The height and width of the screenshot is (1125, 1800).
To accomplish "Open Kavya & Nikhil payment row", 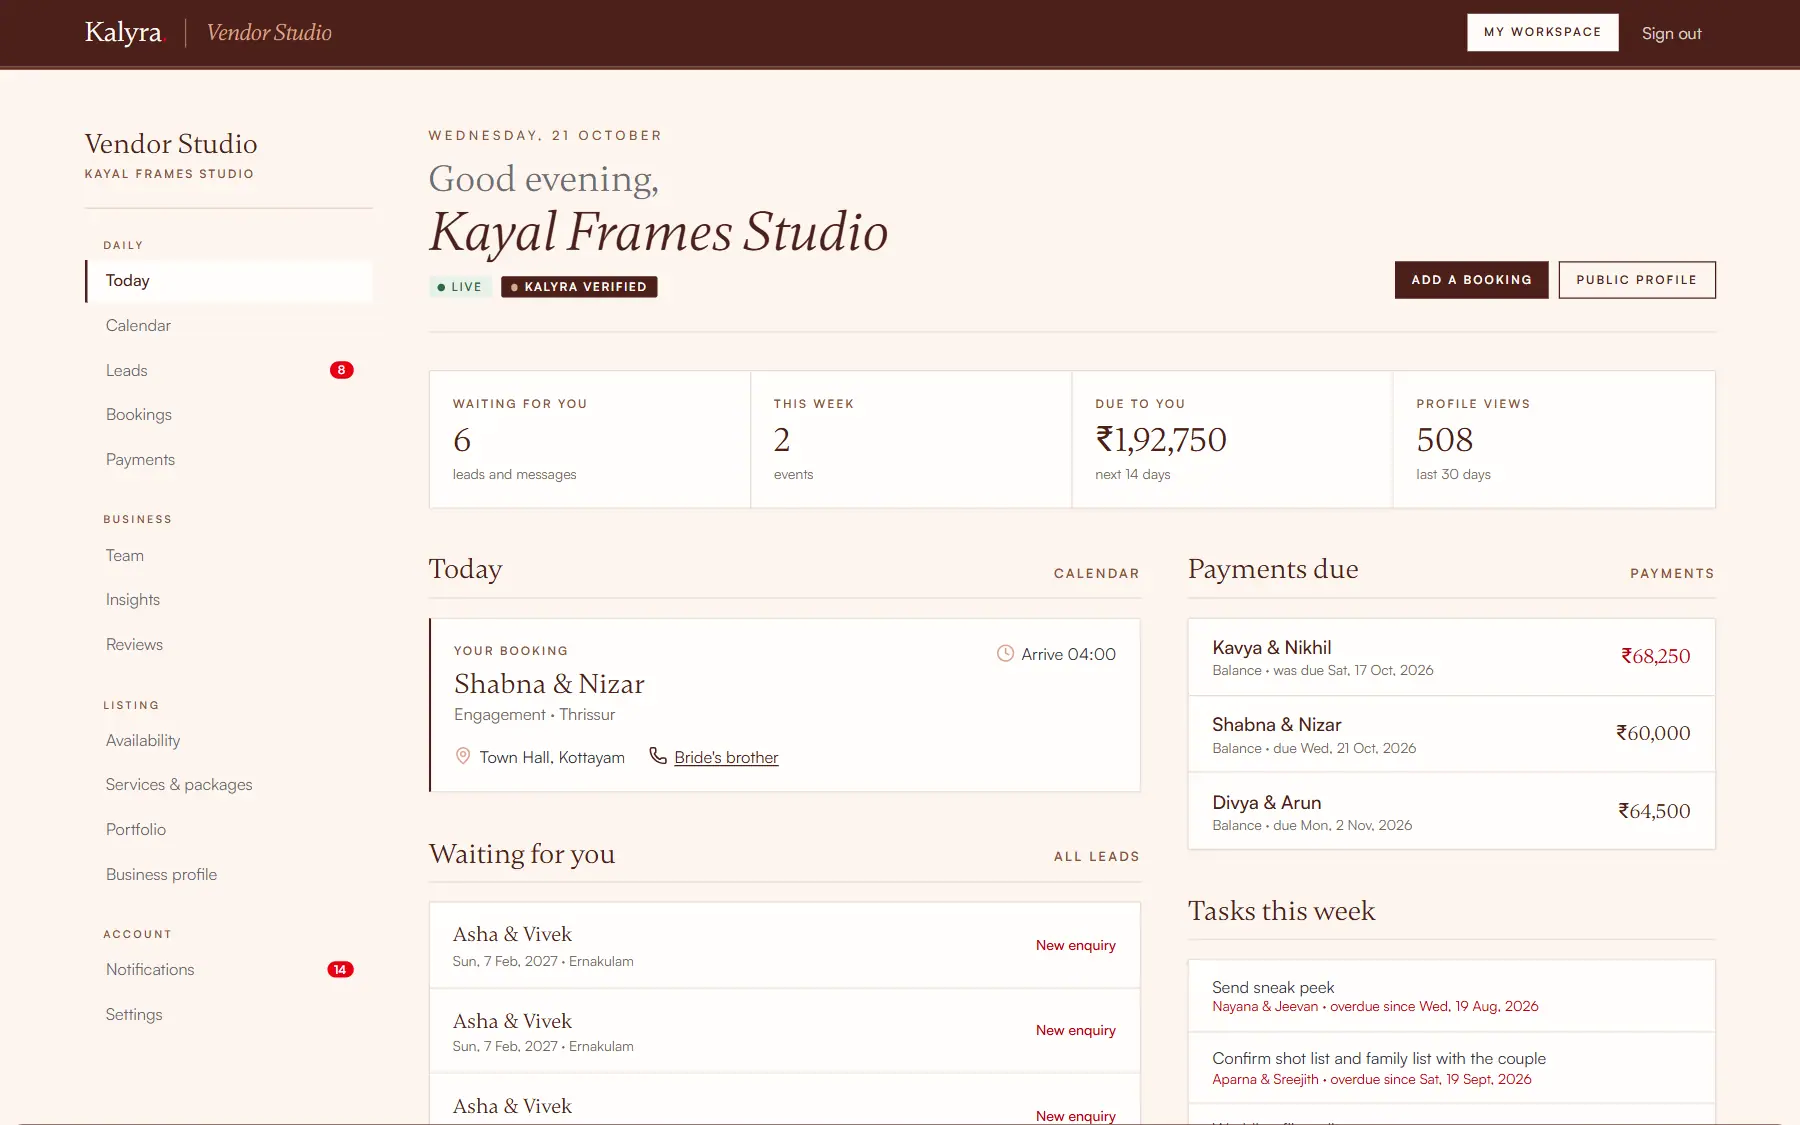I will pos(1451,657).
